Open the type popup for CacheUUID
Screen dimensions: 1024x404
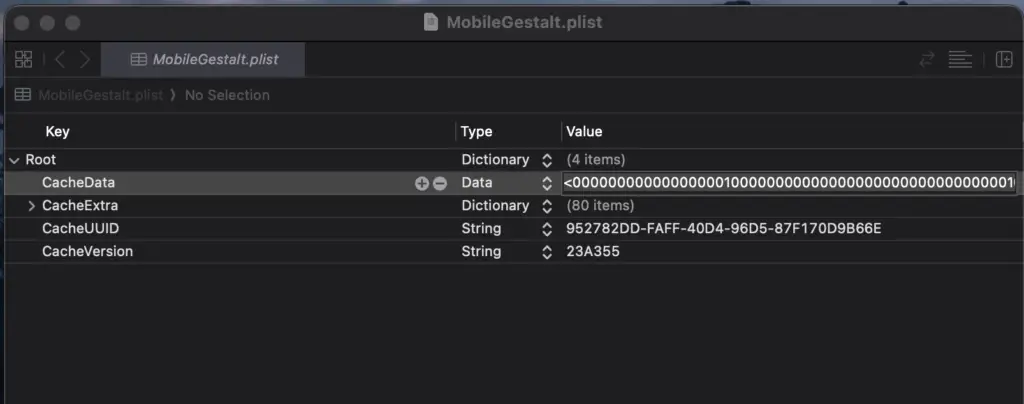coord(547,229)
